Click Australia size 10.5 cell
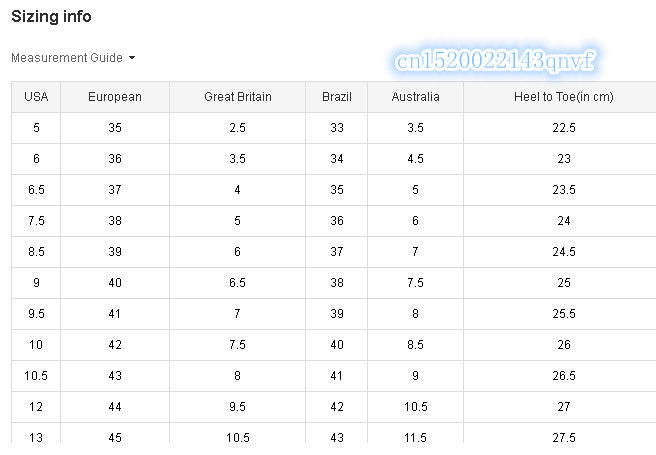 pyautogui.click(x=416, y=407)
